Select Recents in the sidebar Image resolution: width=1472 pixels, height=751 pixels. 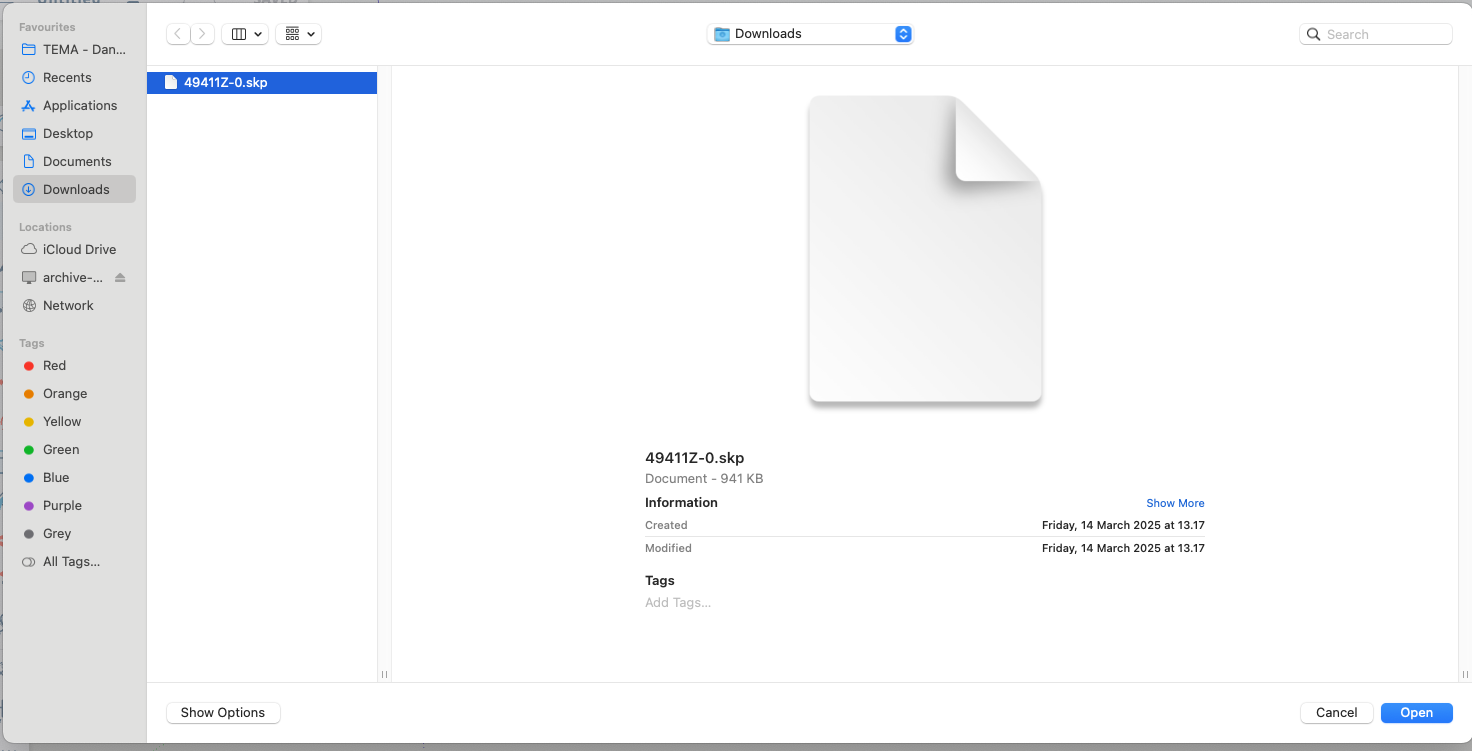[x=67, y=77]
